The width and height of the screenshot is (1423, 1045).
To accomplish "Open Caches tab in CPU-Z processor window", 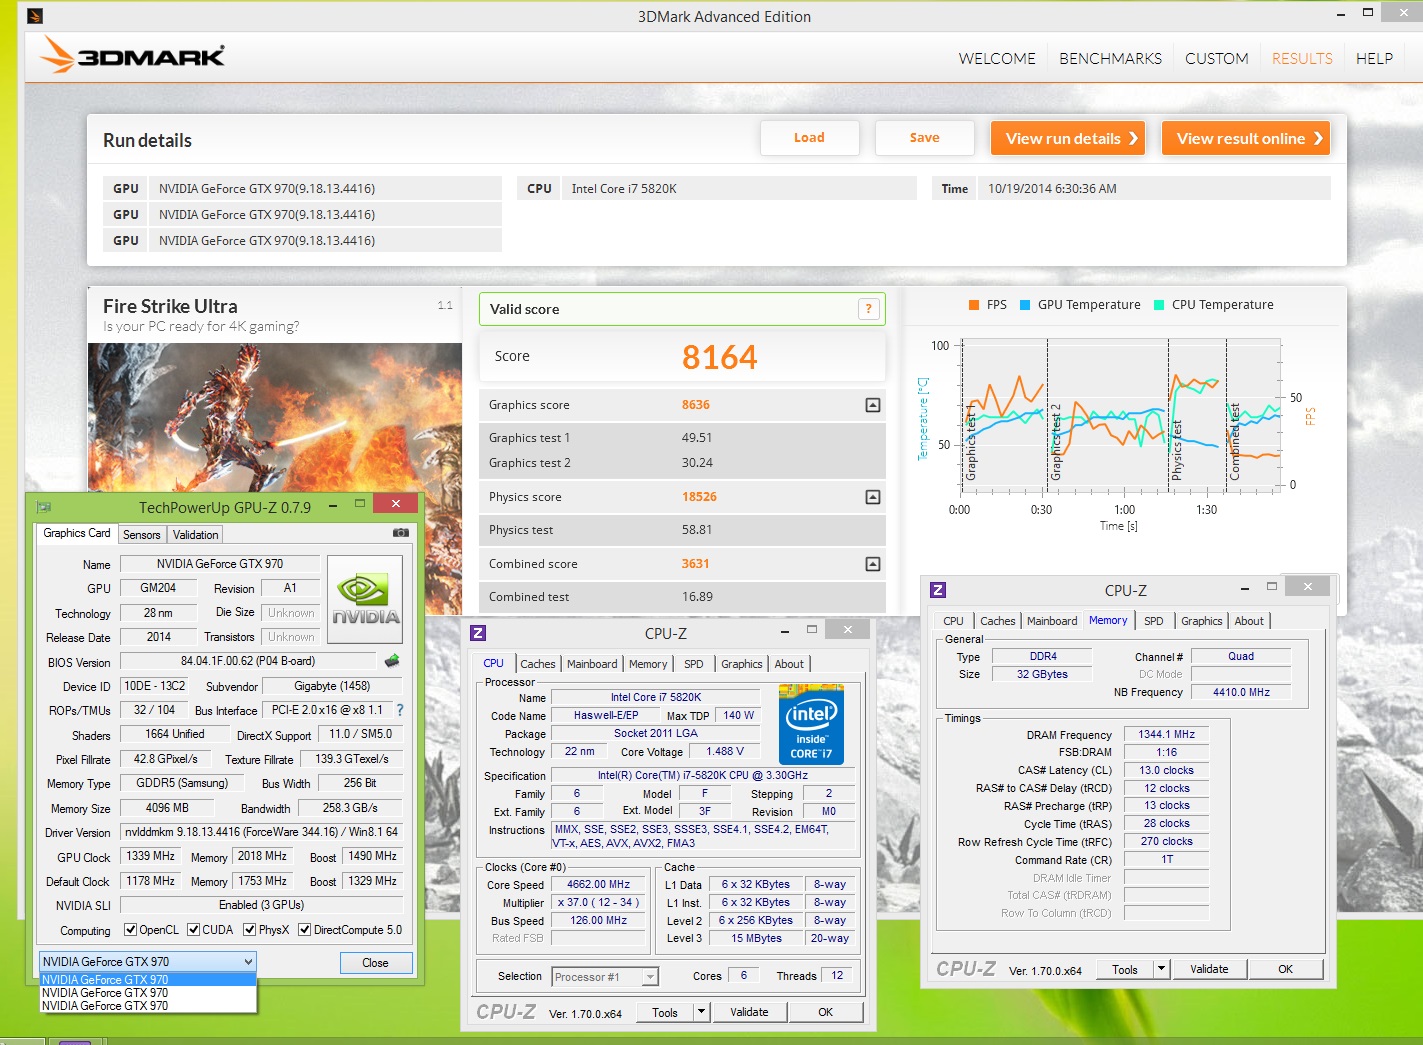I will [538, 664].
